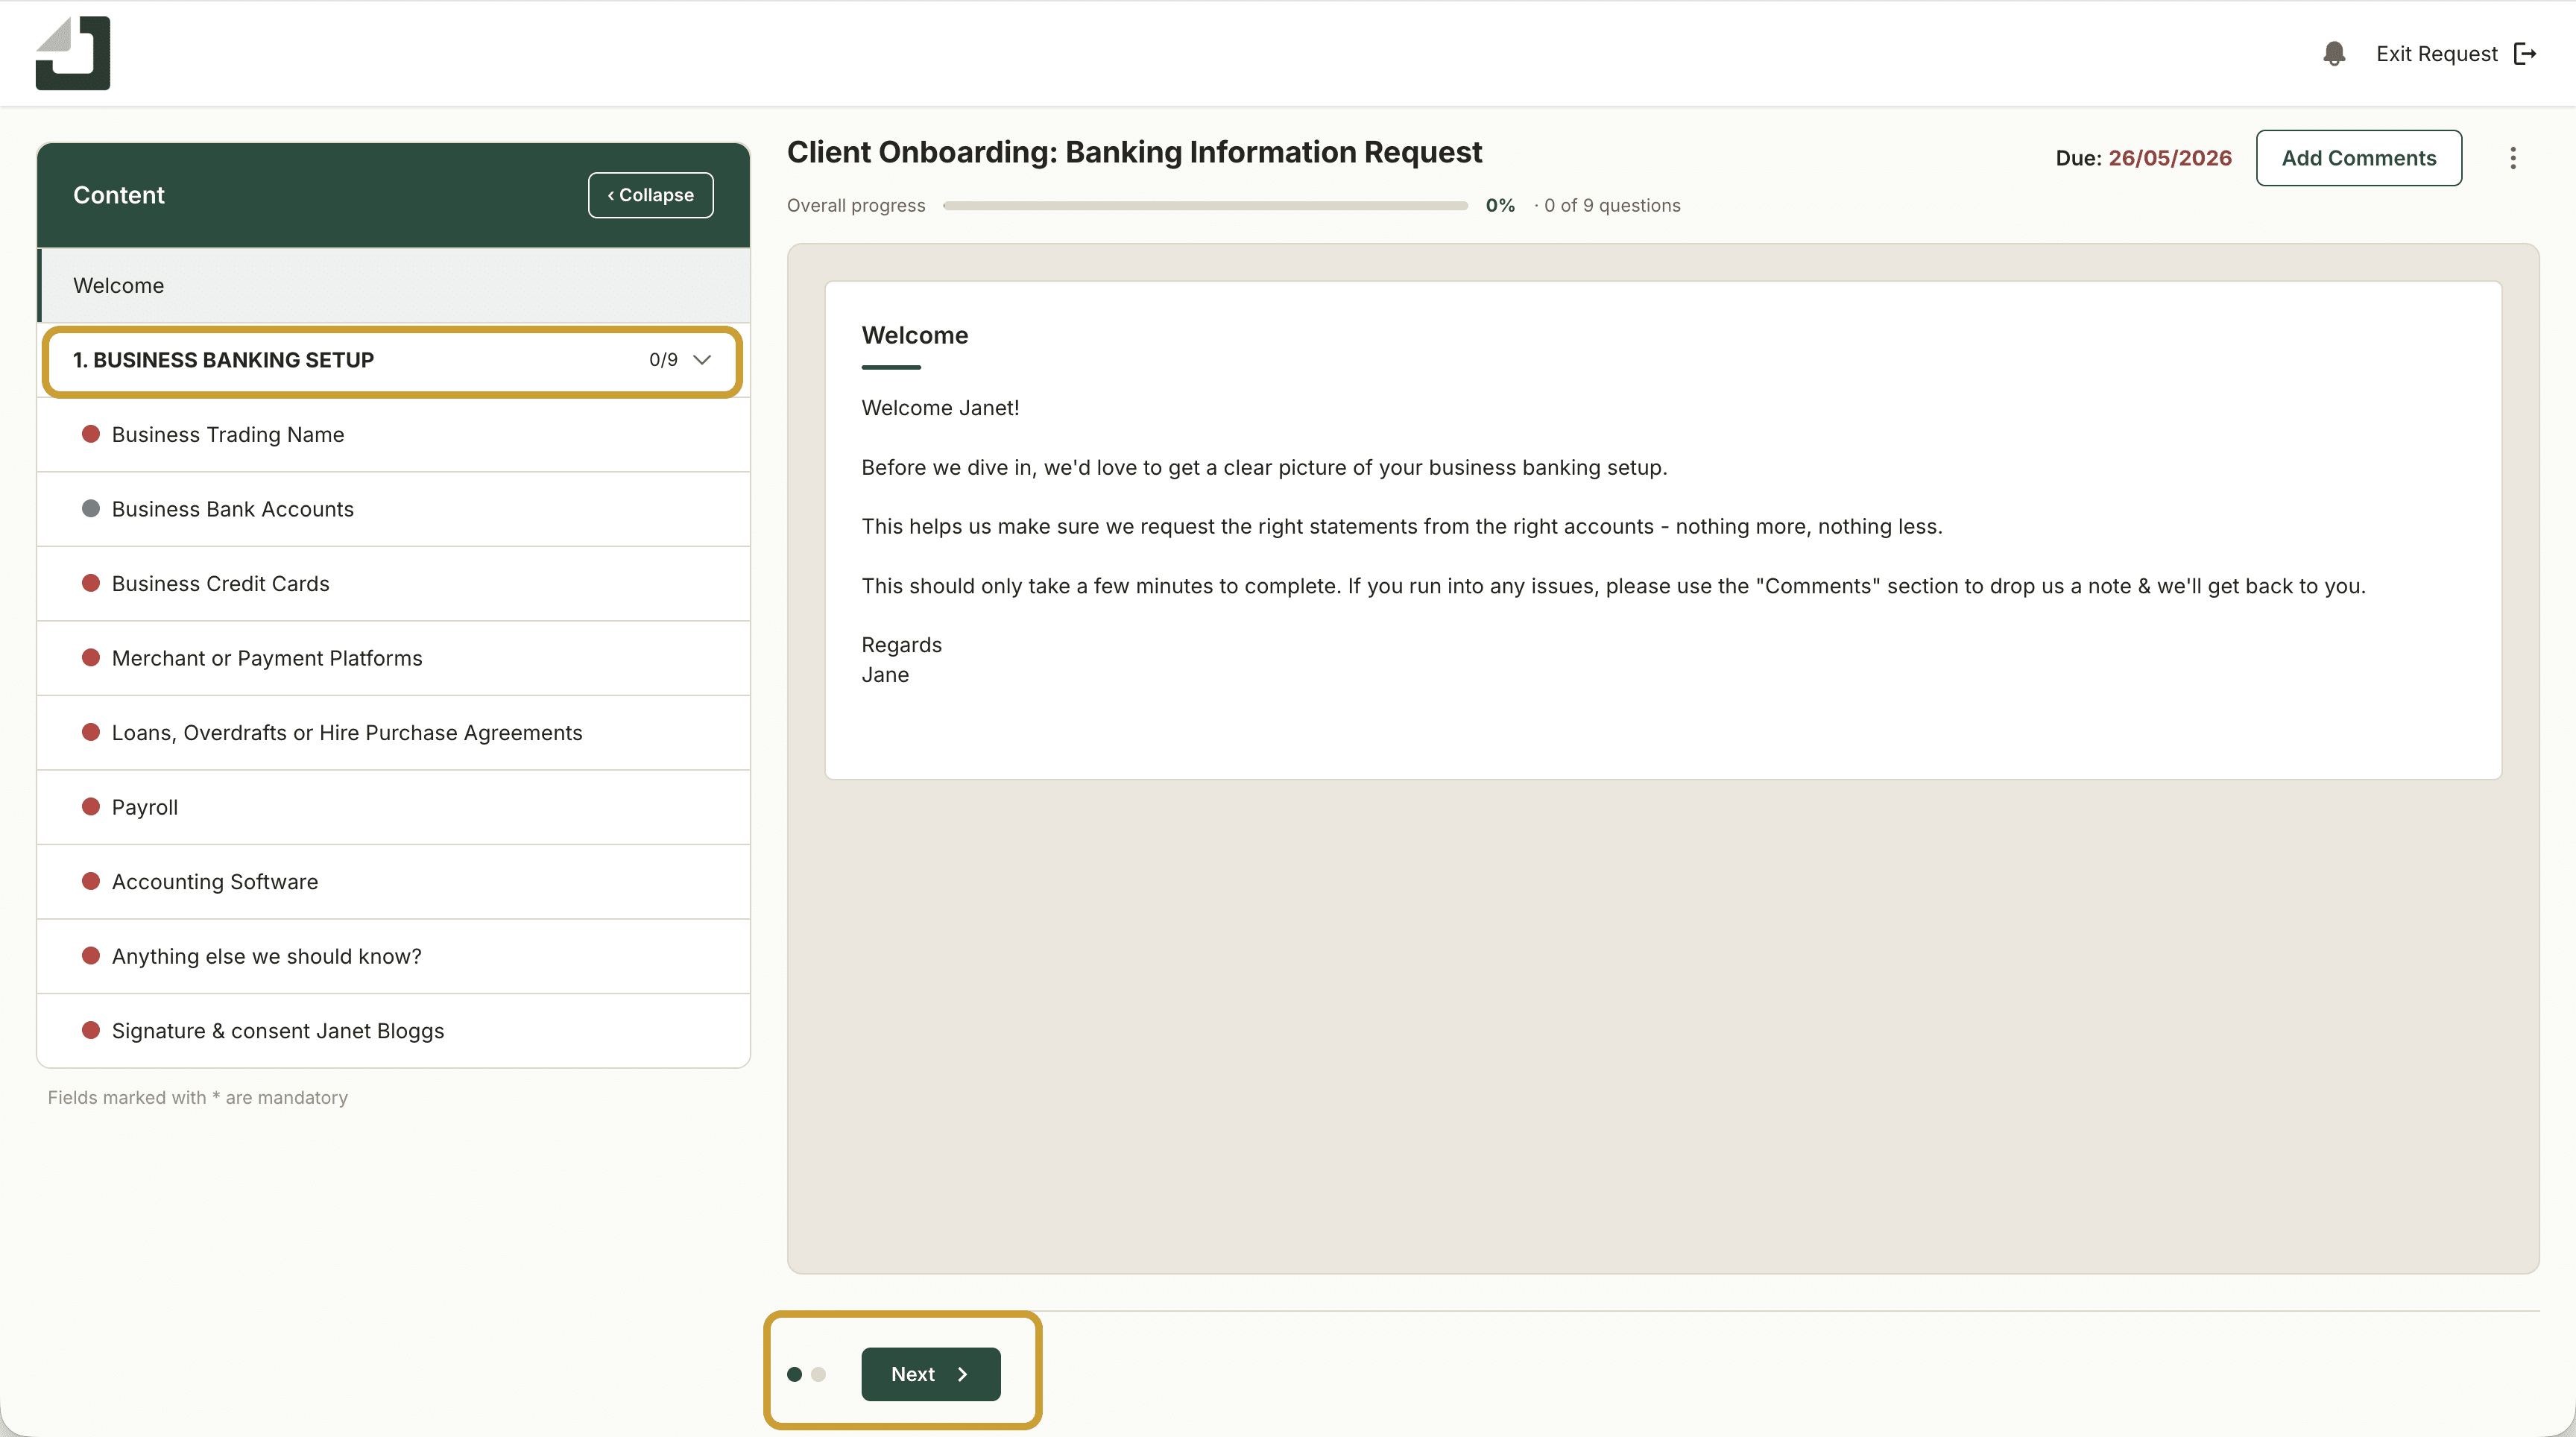Open the notifications bell
This screenshot has height=1437, width=2576.
[2334, 54]
